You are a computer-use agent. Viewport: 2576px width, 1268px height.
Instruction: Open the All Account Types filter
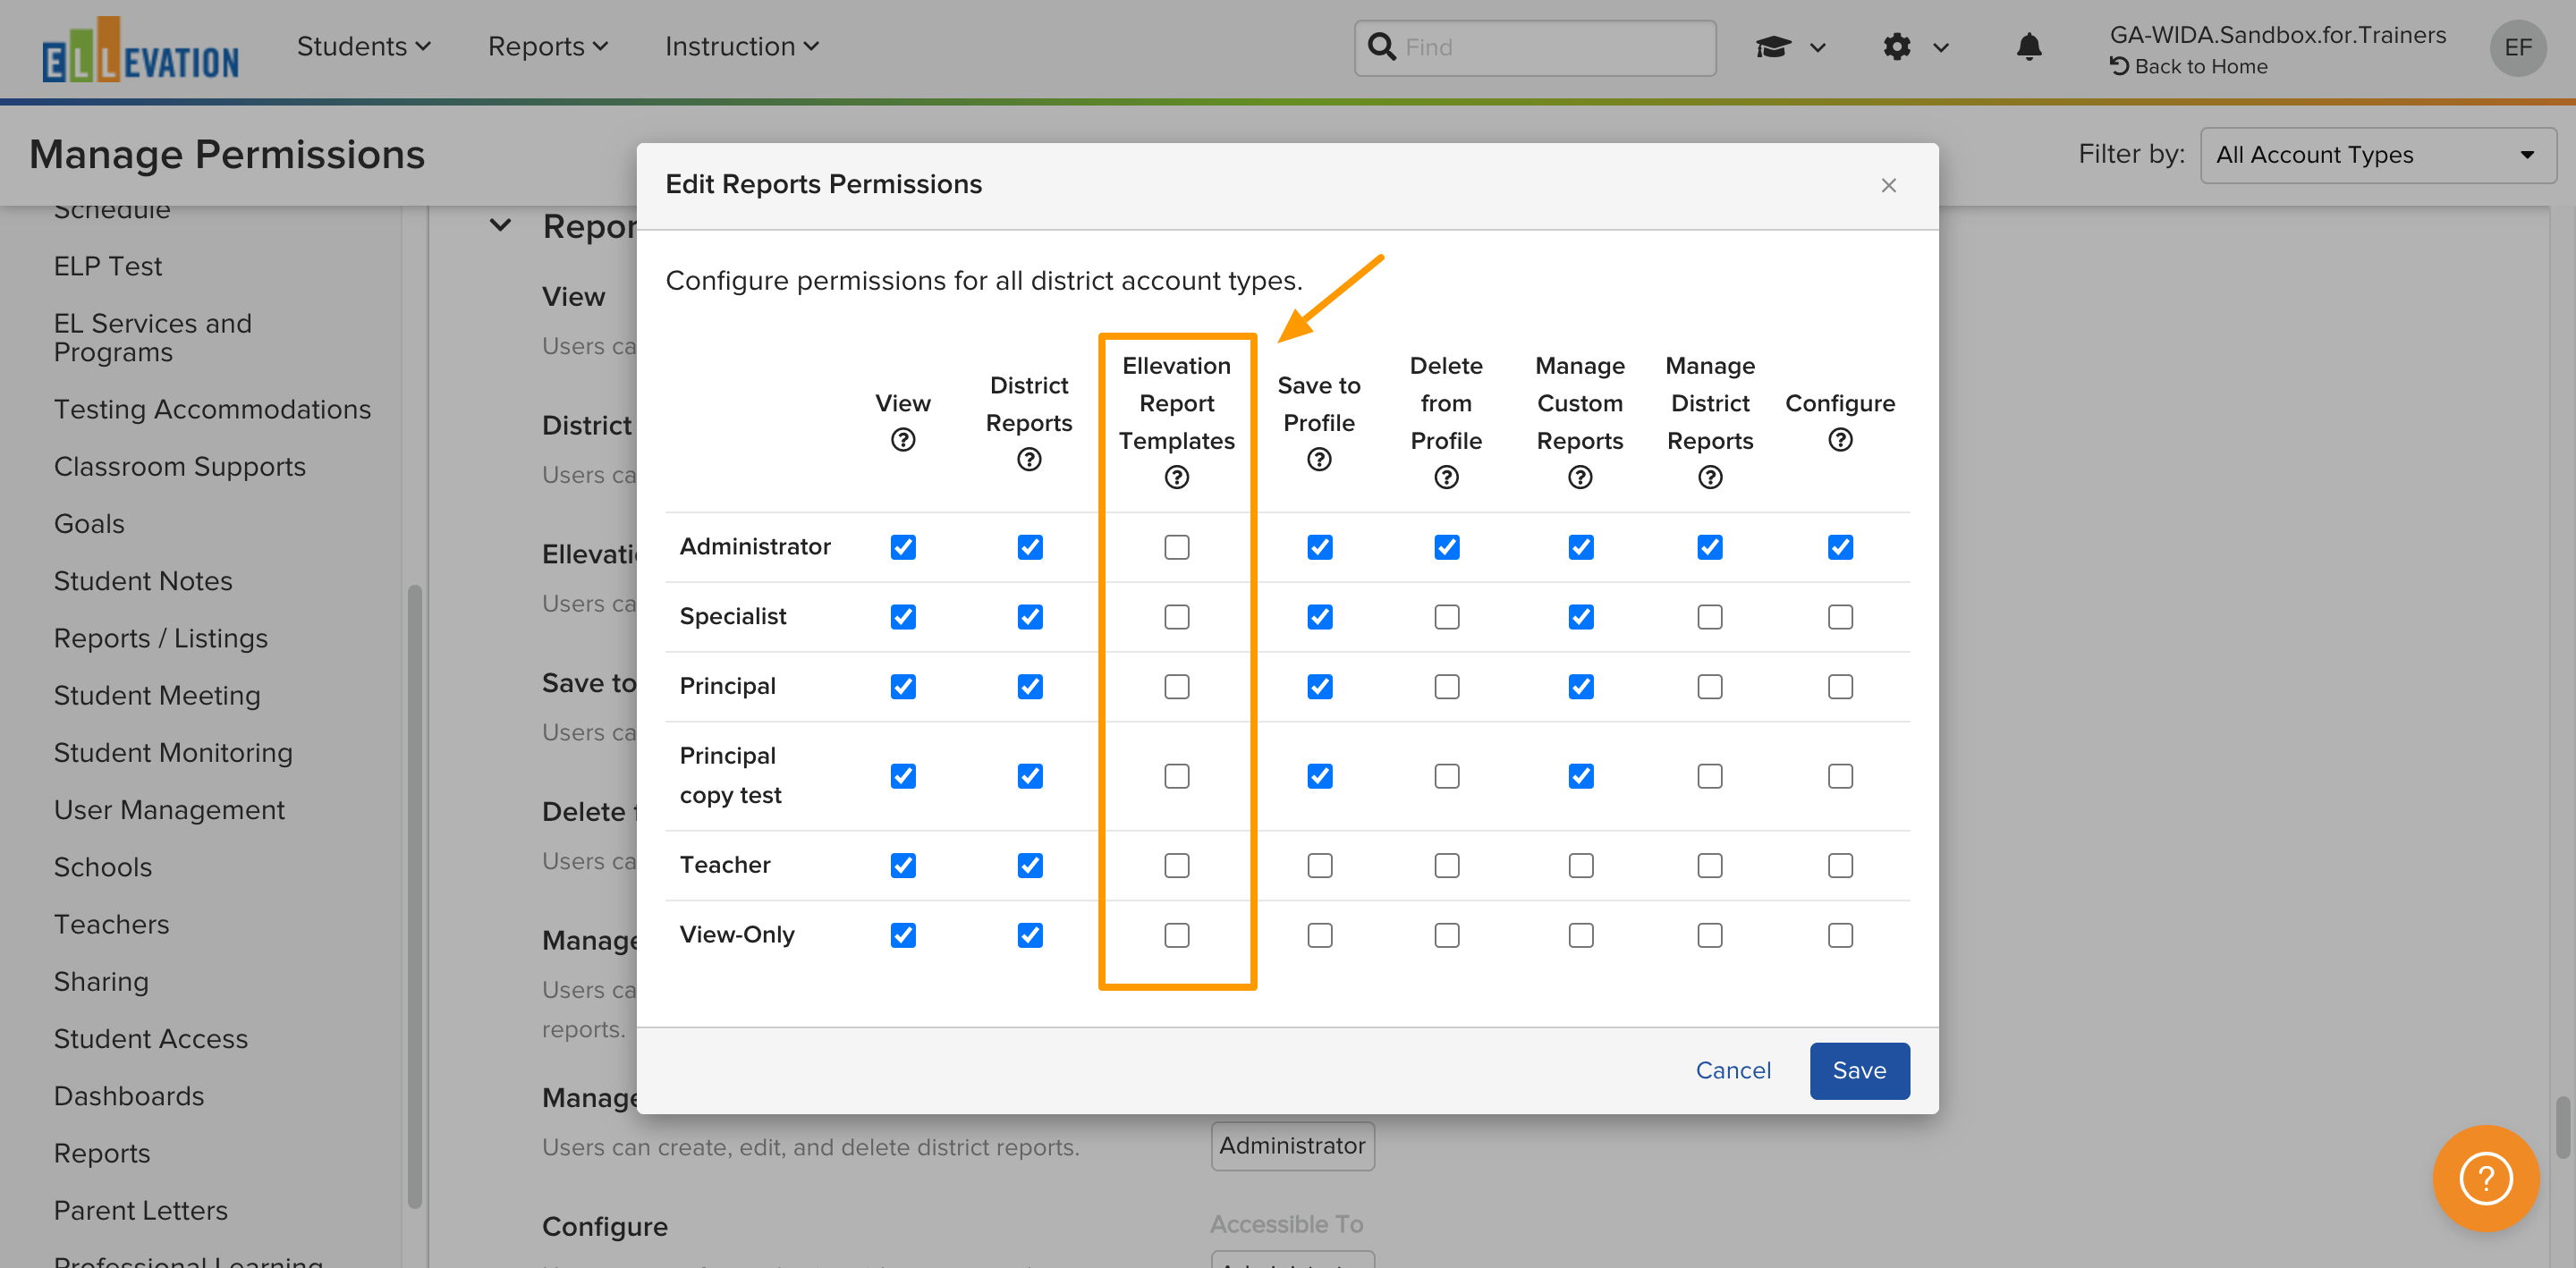pos(2377,155)
